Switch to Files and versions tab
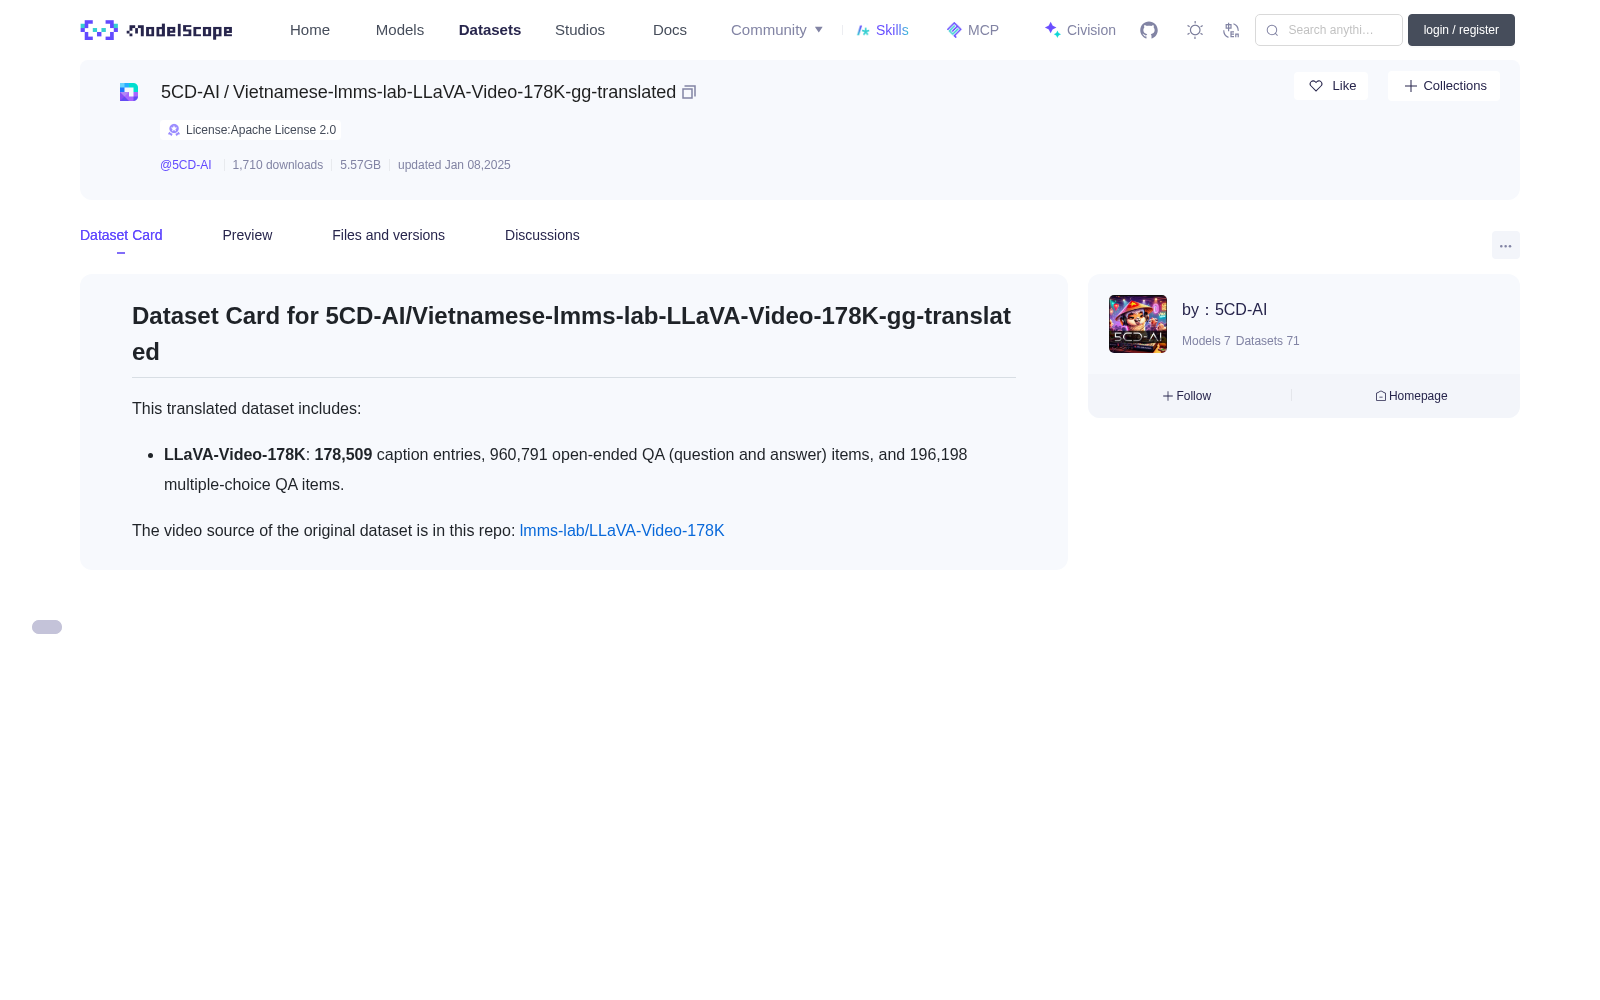This screenshot has height=1000, width=1600. pyautogui.click(x=388, y=235)
